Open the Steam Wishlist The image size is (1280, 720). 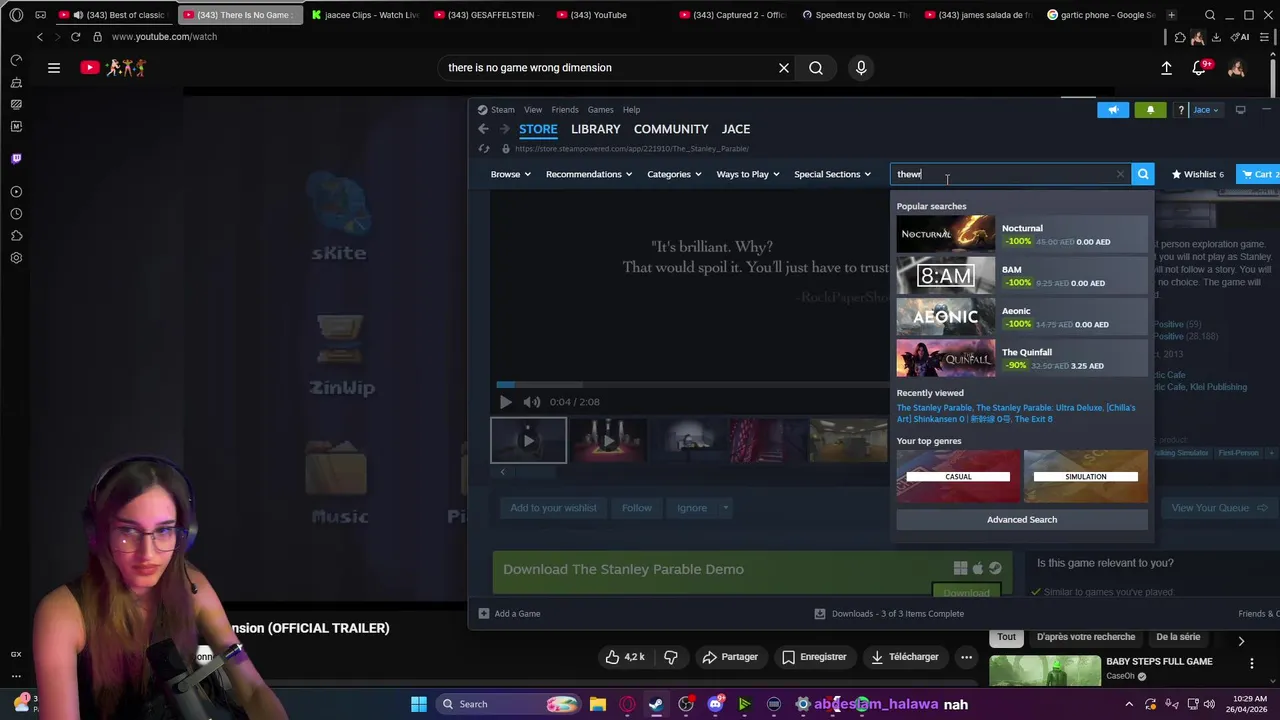pos(1197,174)
